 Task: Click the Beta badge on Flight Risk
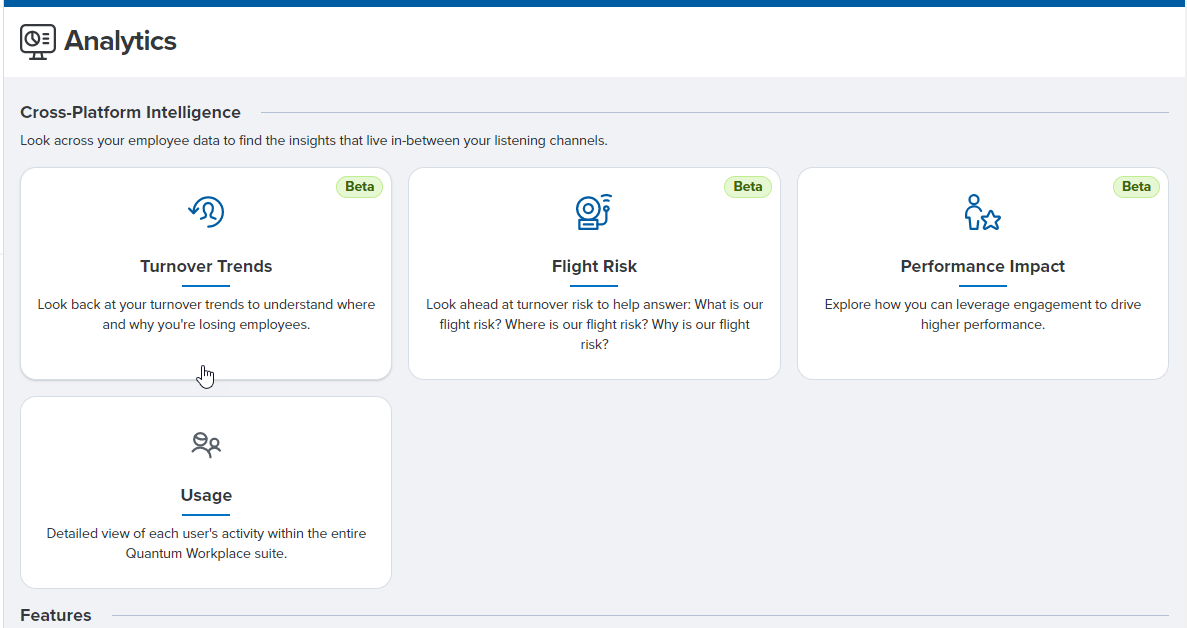click(748, 187)
